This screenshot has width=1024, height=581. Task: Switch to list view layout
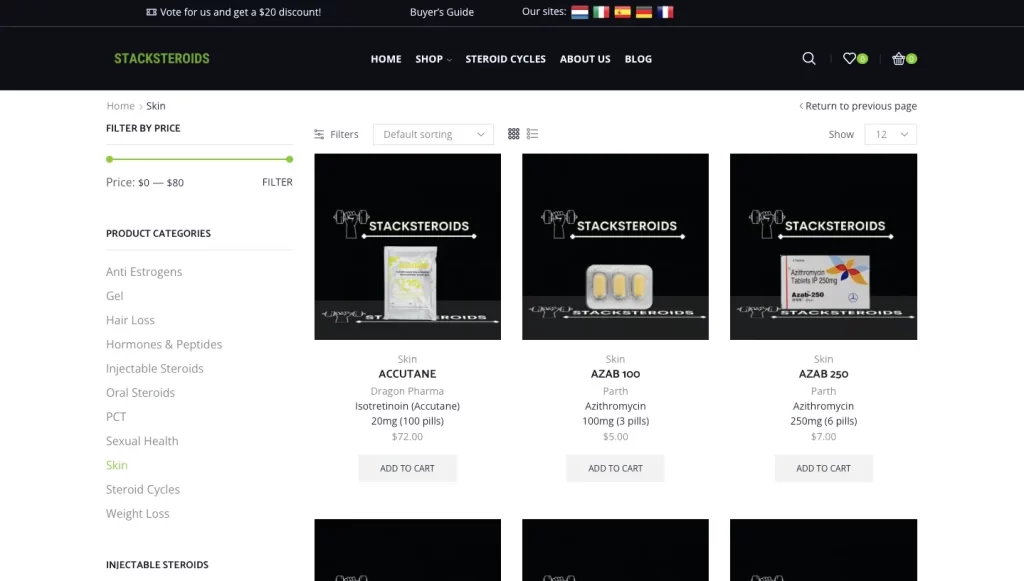(532, 134)
